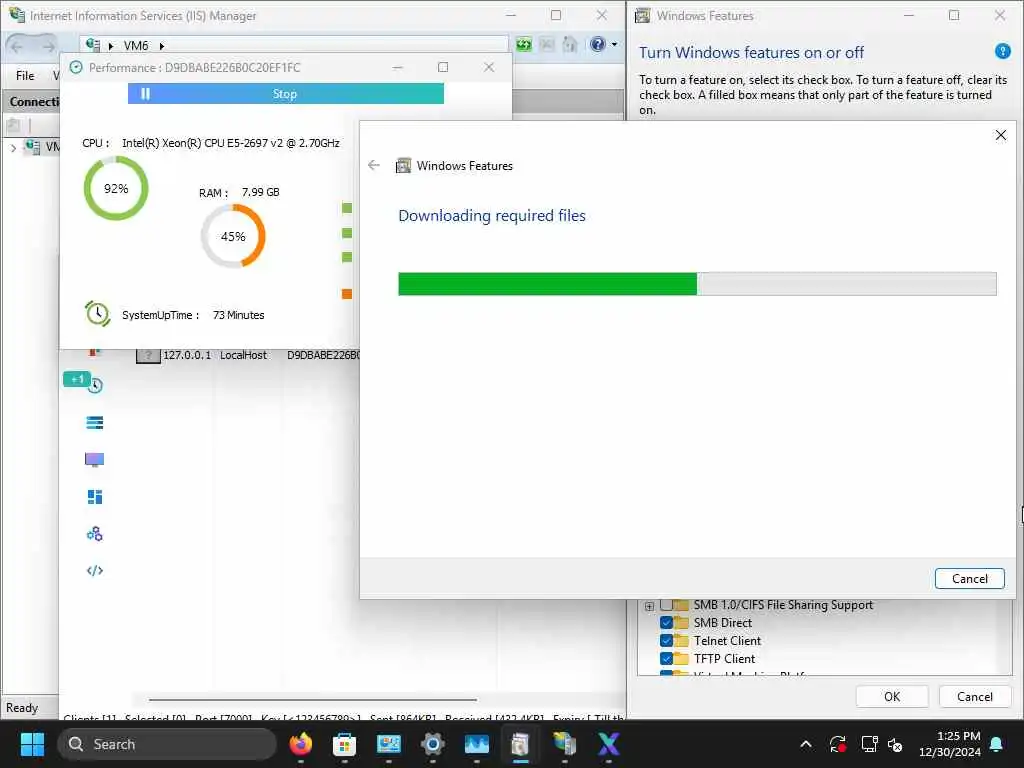Viewport: 1024px width, 768px height.
Task: Cancel the download of required files
Action: [x=970, y=579]
